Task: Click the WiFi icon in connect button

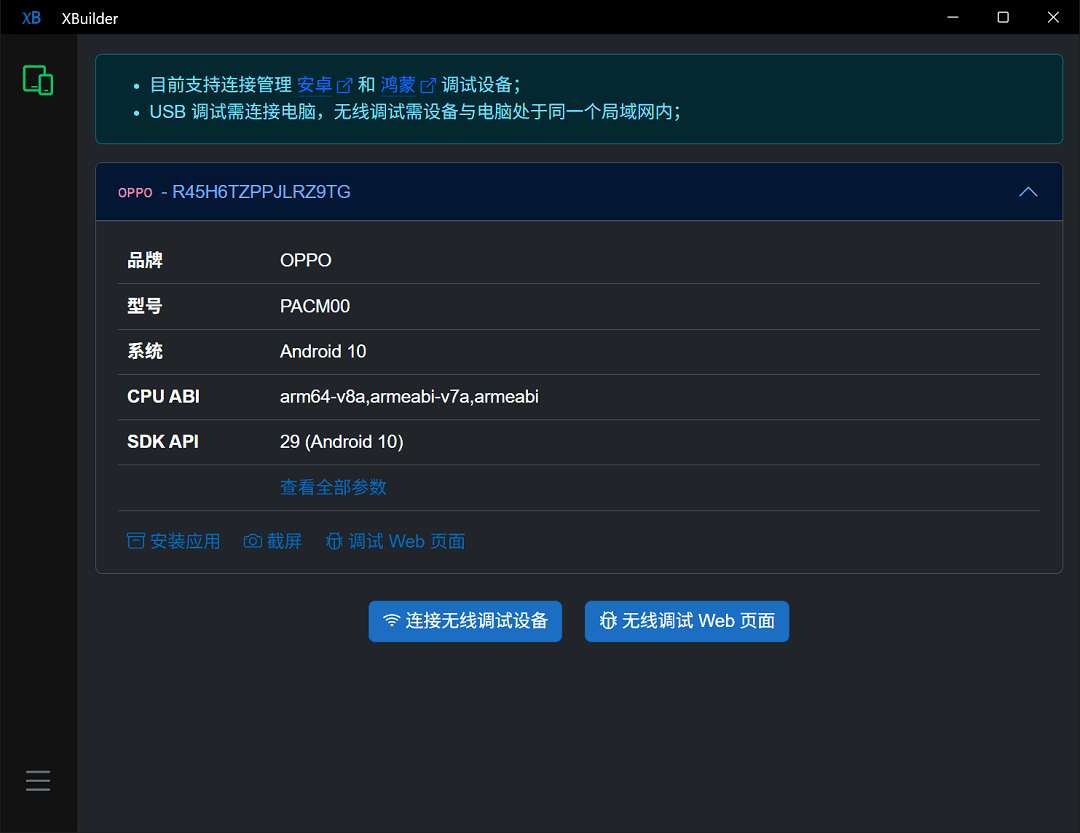Action: (391, 621)
